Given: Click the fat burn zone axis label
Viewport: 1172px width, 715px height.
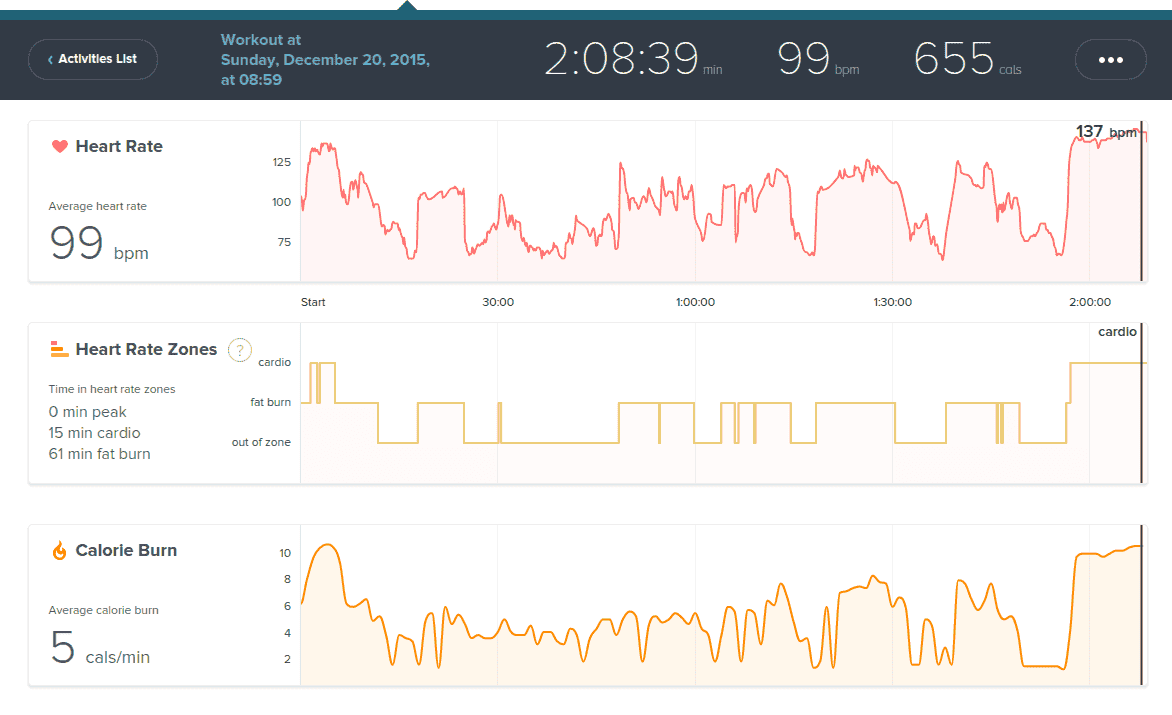Looking at the screenshot, I should point(270,402).
